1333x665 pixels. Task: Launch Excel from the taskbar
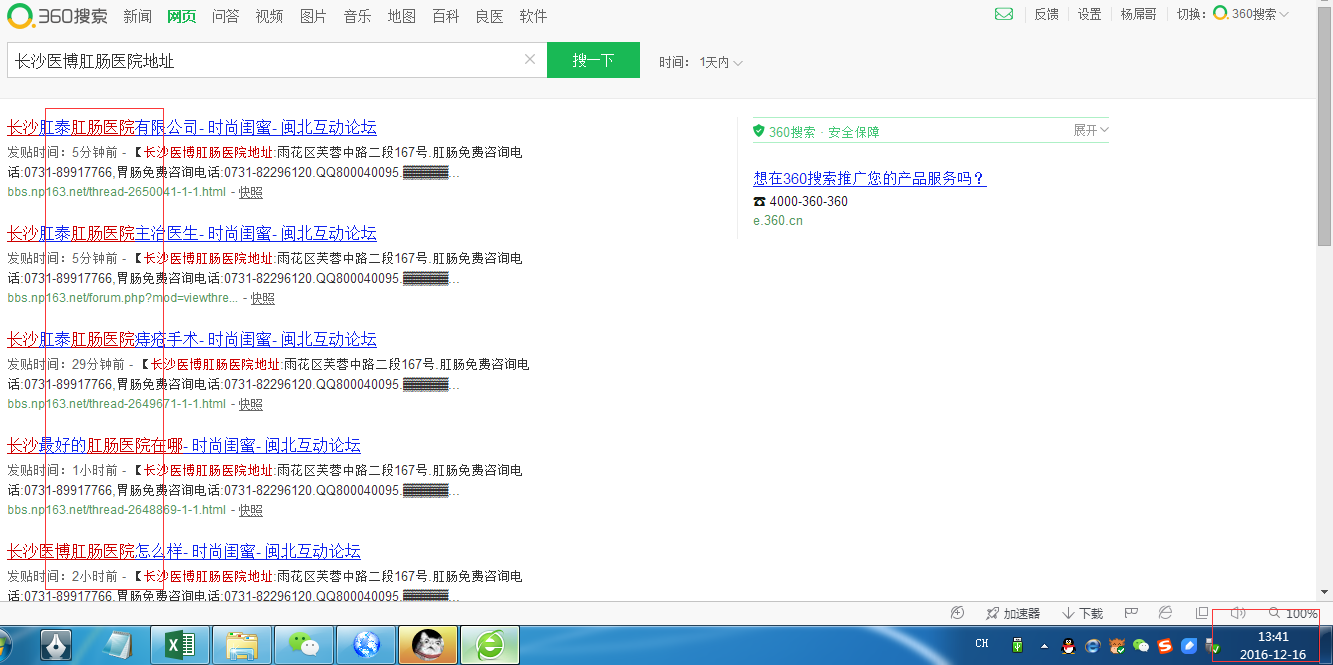(x=179, y=645)
